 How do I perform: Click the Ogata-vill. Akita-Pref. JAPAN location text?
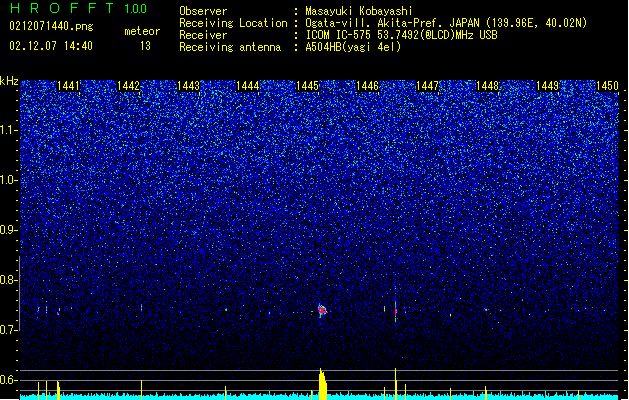(x=446, y=23)
